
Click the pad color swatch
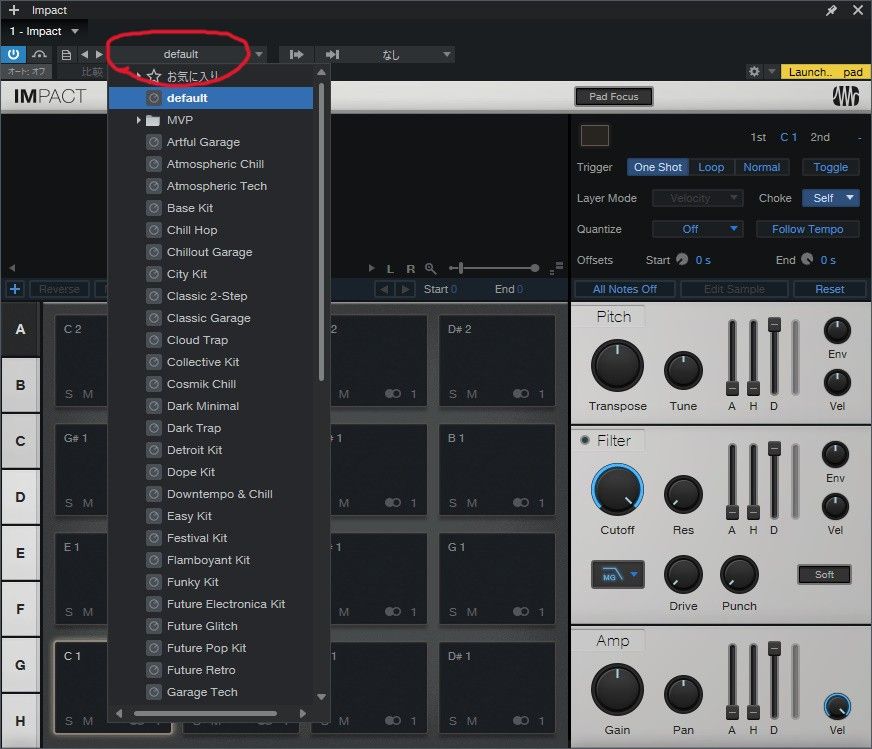point(594,136)
